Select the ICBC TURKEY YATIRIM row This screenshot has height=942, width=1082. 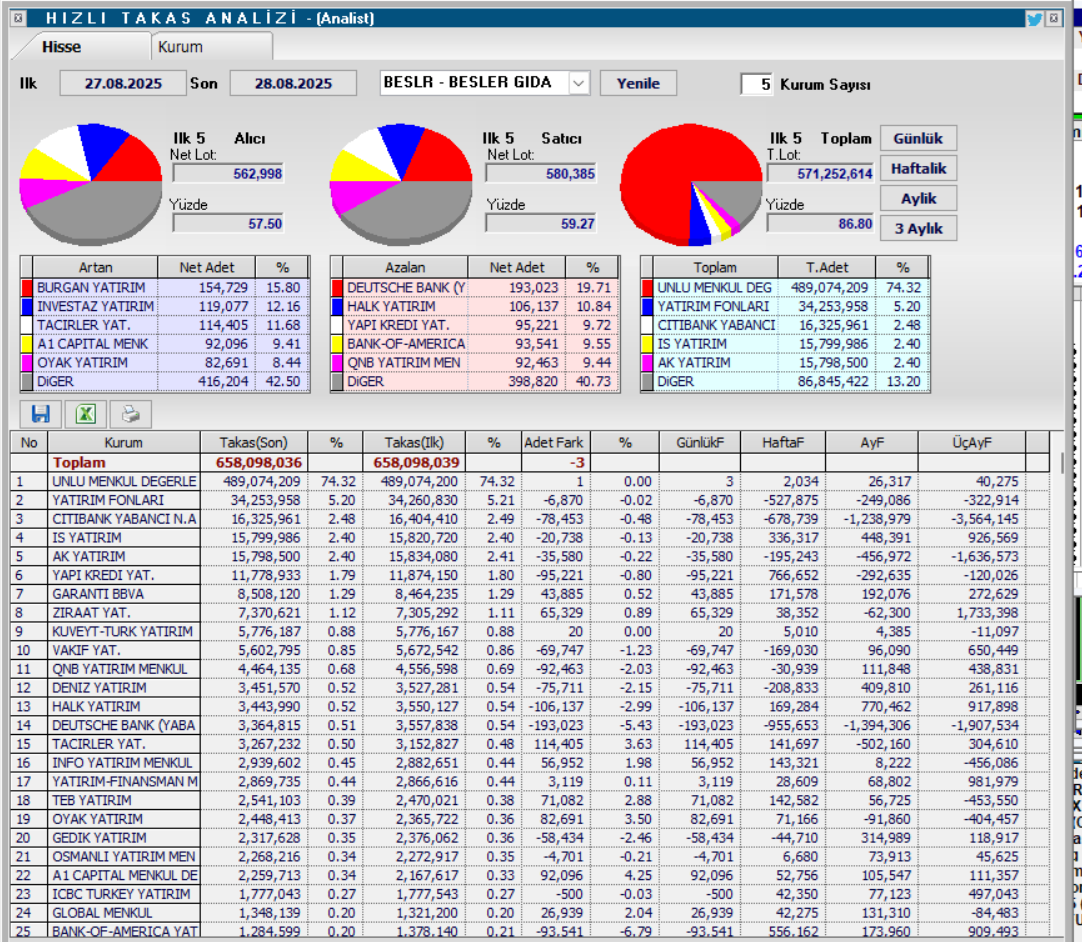pos(530,894)
